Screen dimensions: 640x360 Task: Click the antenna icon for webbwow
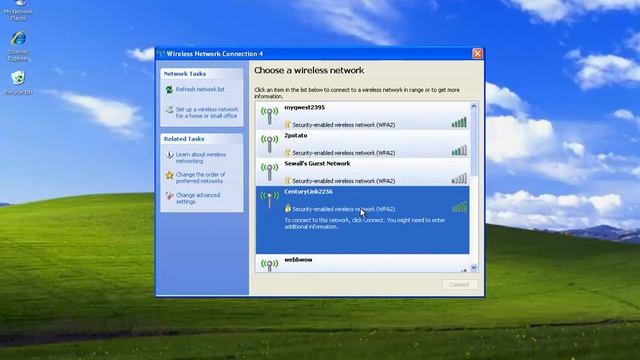(269, 264)
